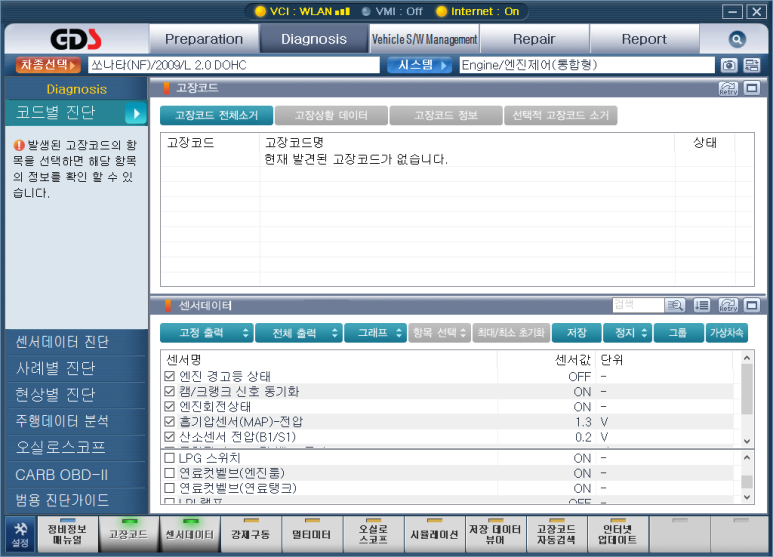Open 시뮬레이션 bottom toolbar item
The width and height of the screenshot is (773, 557).
[x=434, y=534]
